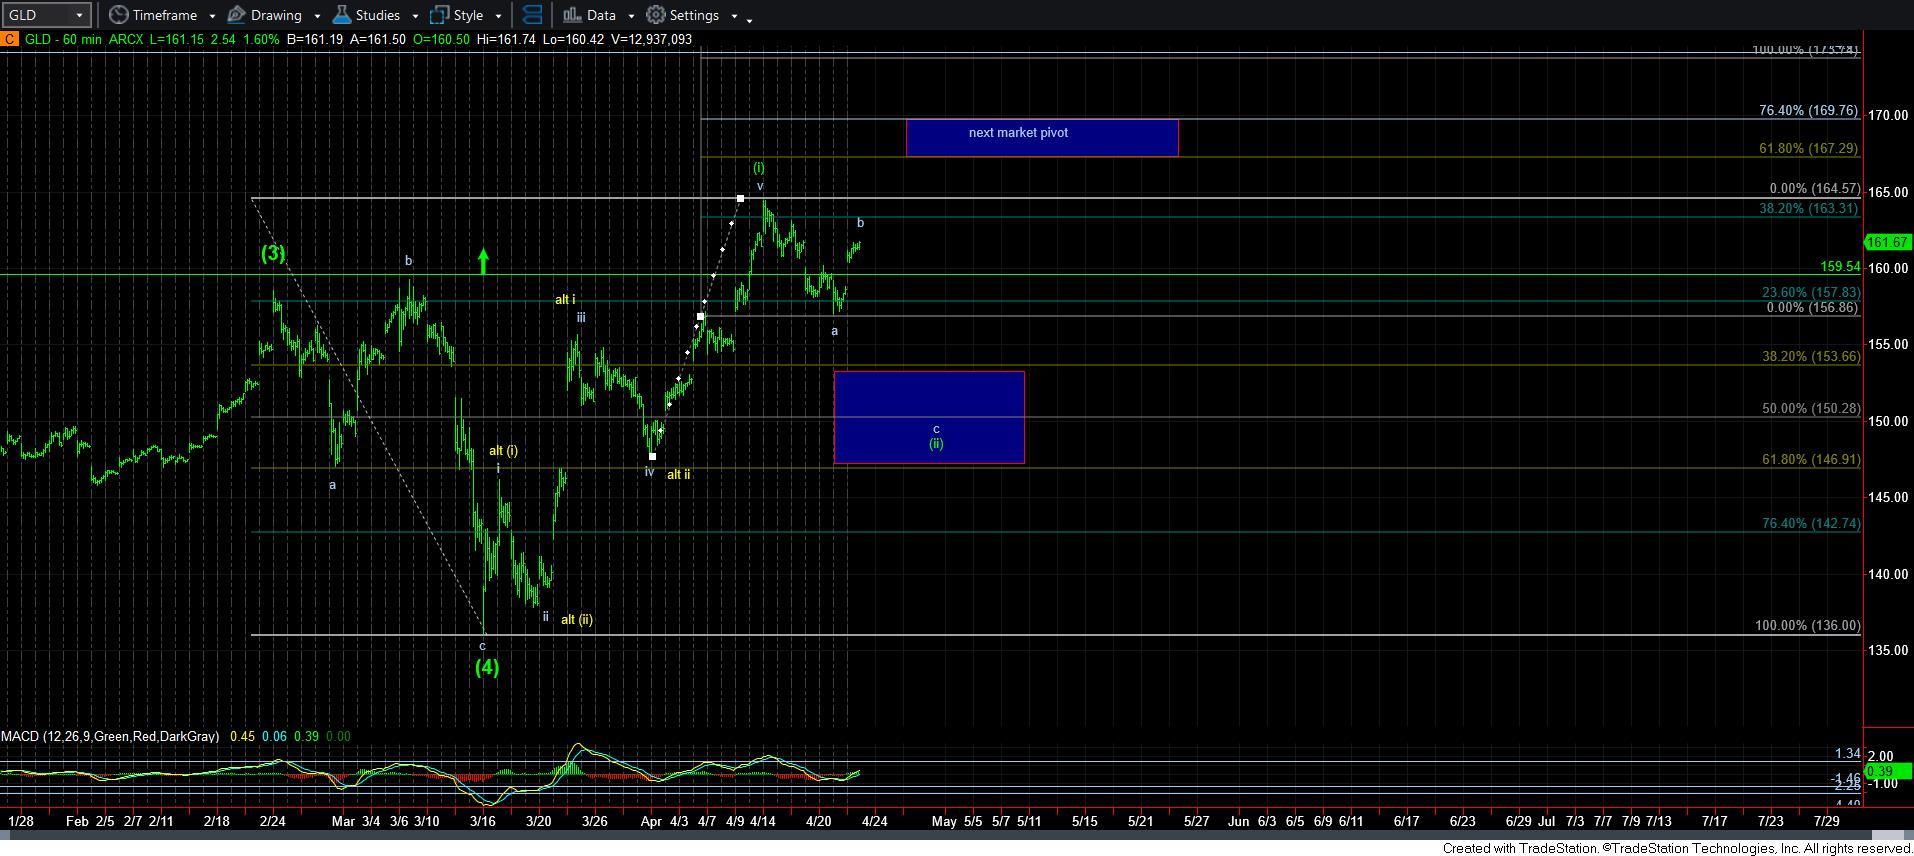Image resolution: width=1914 pixels, height=856 pixels.
Task: Select the green (3) wave label
Action: pos(273,253)
